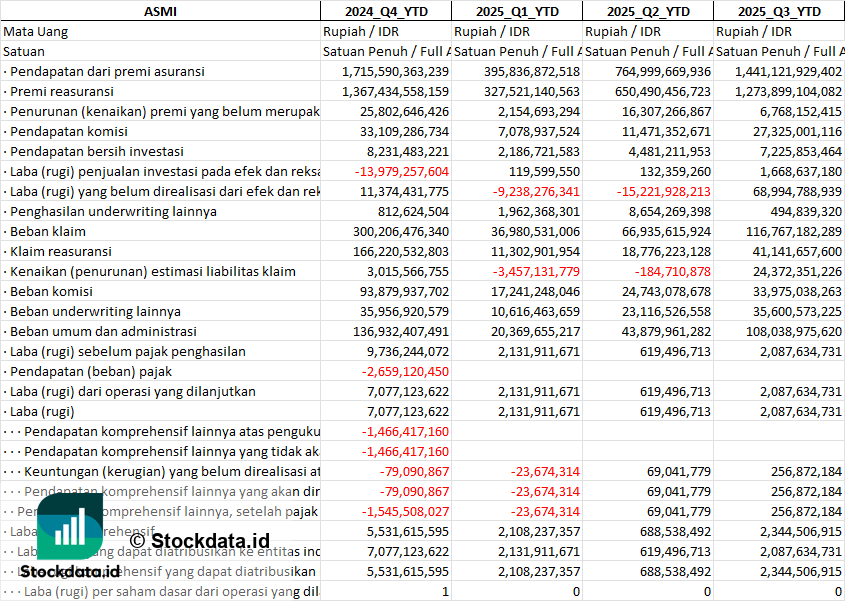Click the Beban umum dan administrasi label
This screenshot has height=601, width=845.
tap(105, 331)
